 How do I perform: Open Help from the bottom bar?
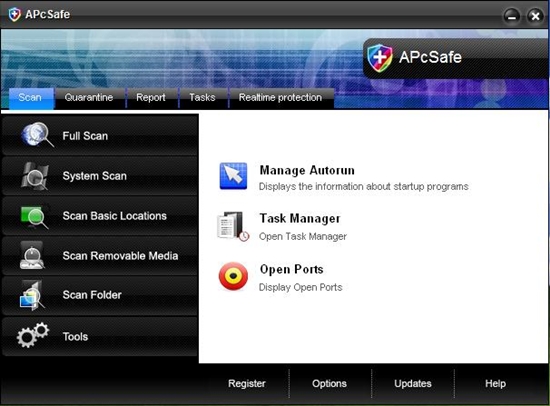pos(495,384)
